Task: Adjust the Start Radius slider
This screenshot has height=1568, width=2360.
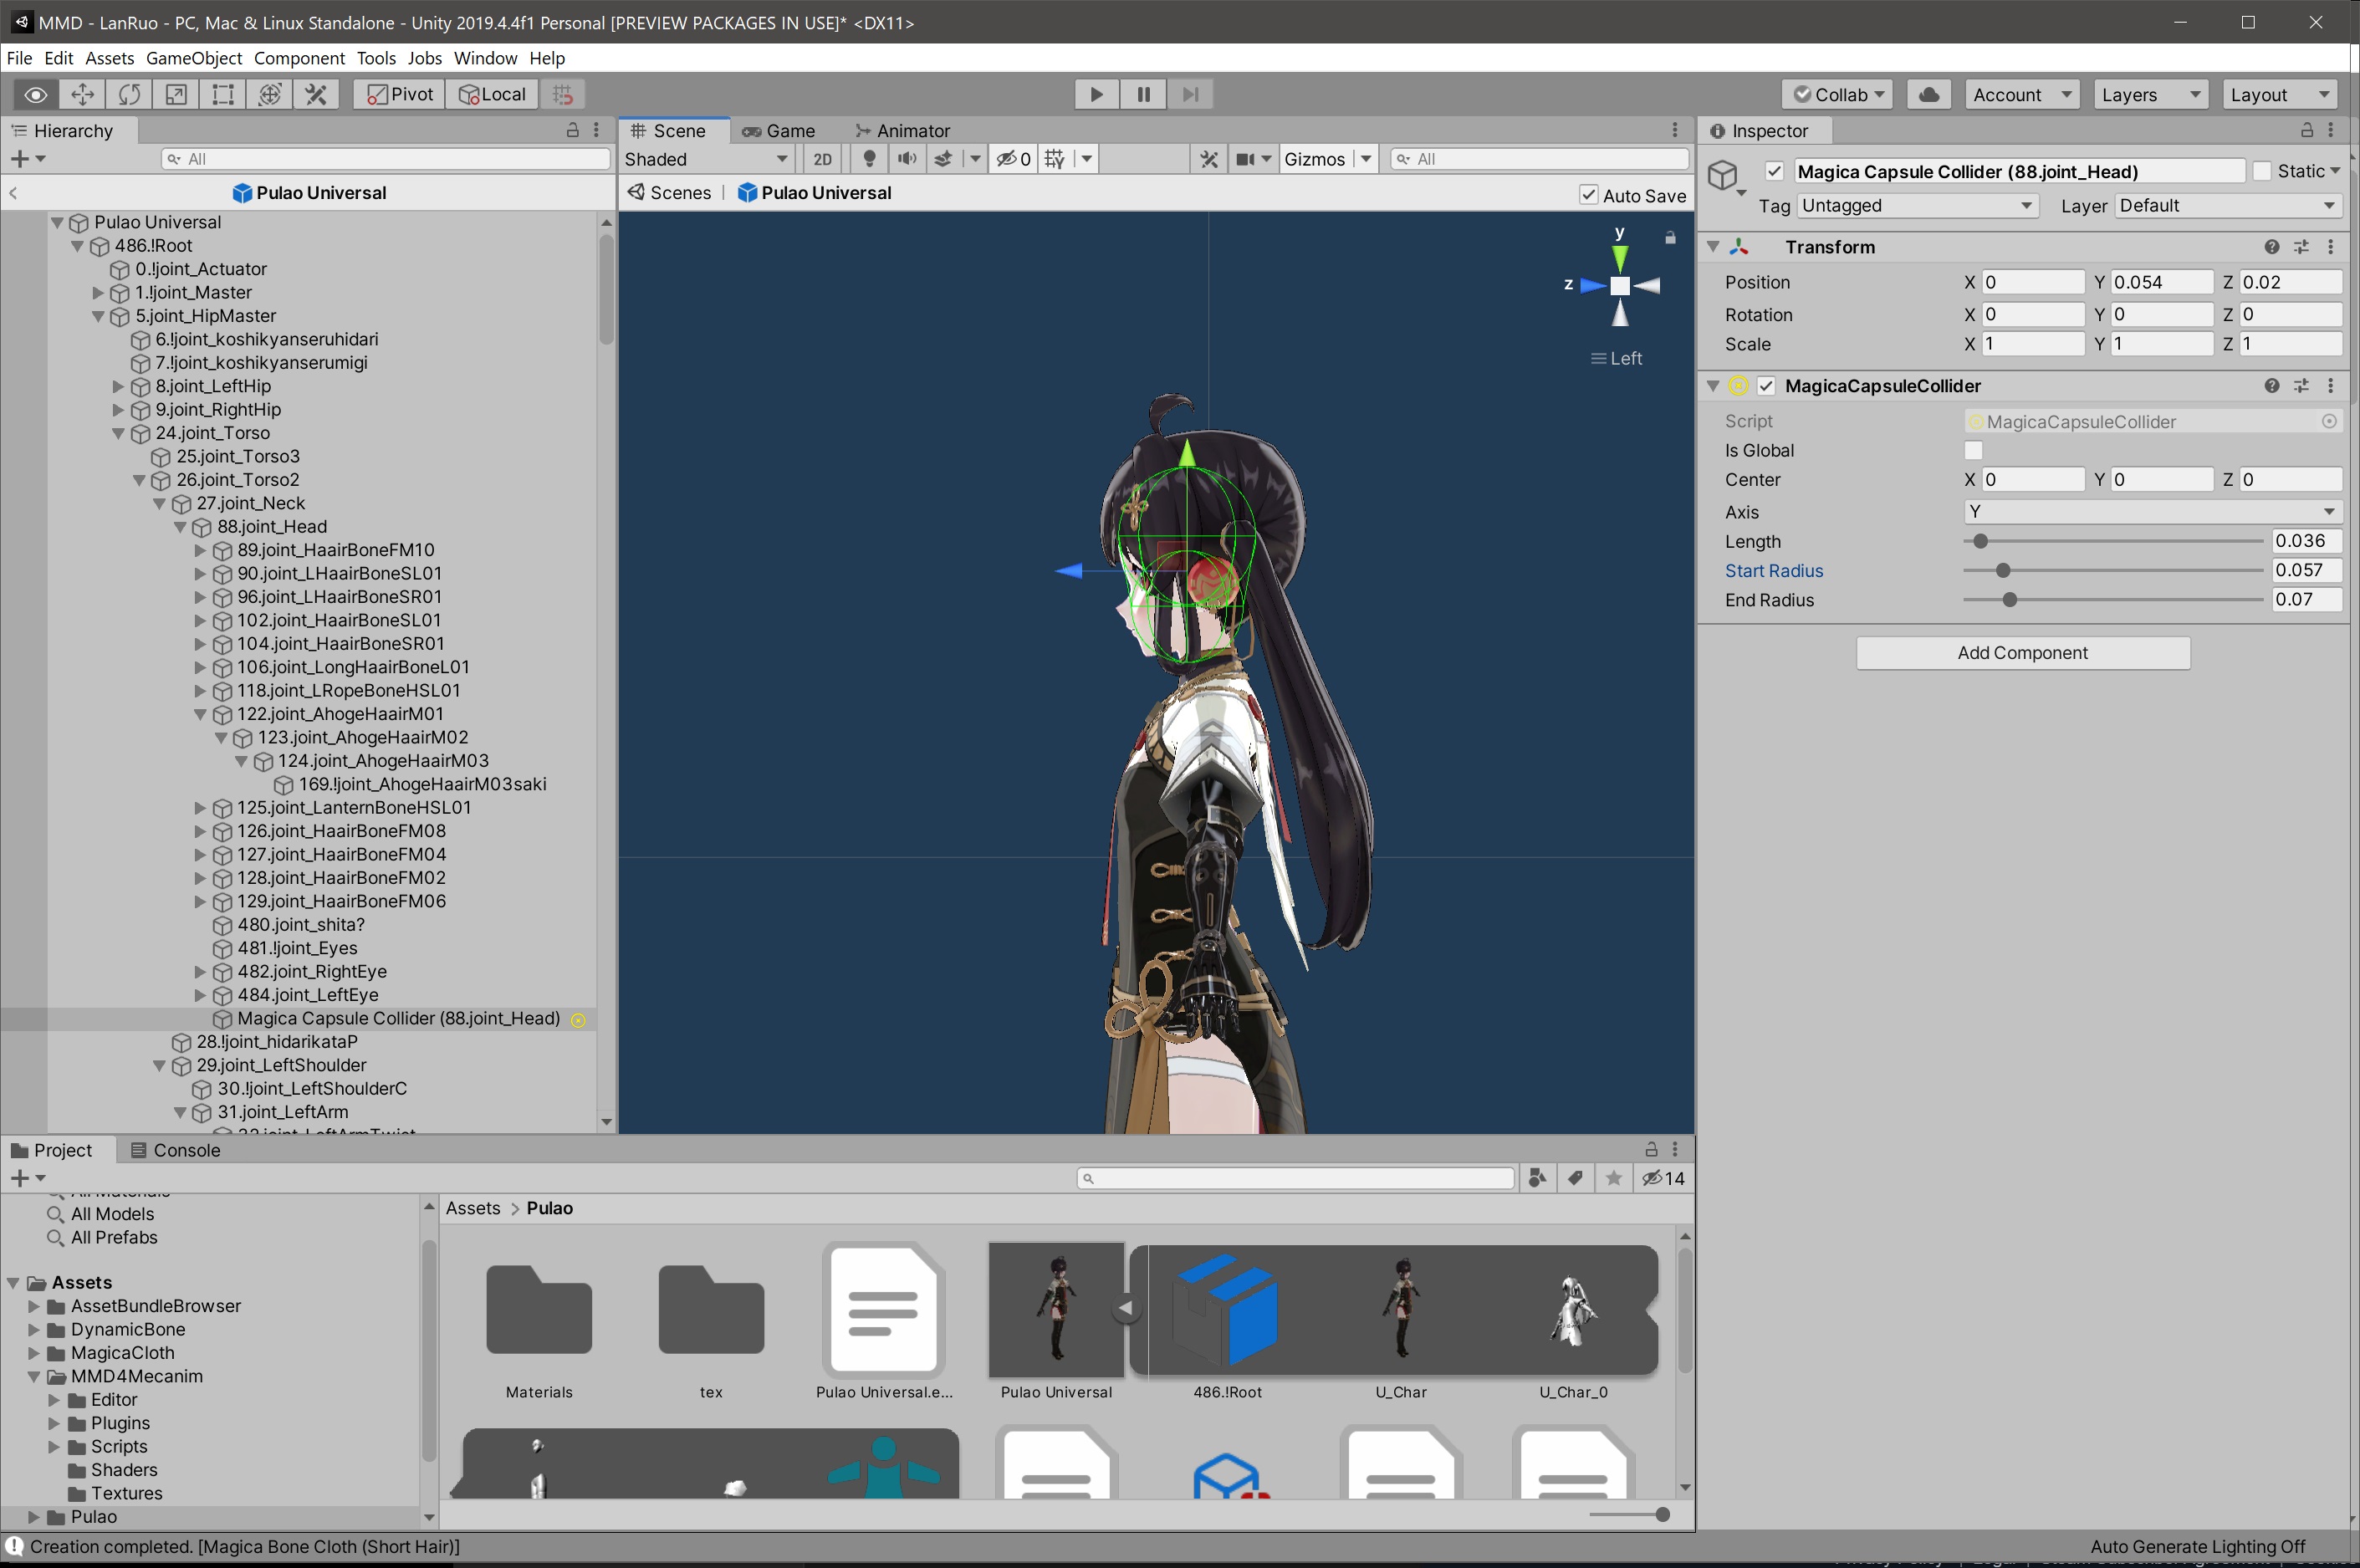Action: (x=2002, y=571)
